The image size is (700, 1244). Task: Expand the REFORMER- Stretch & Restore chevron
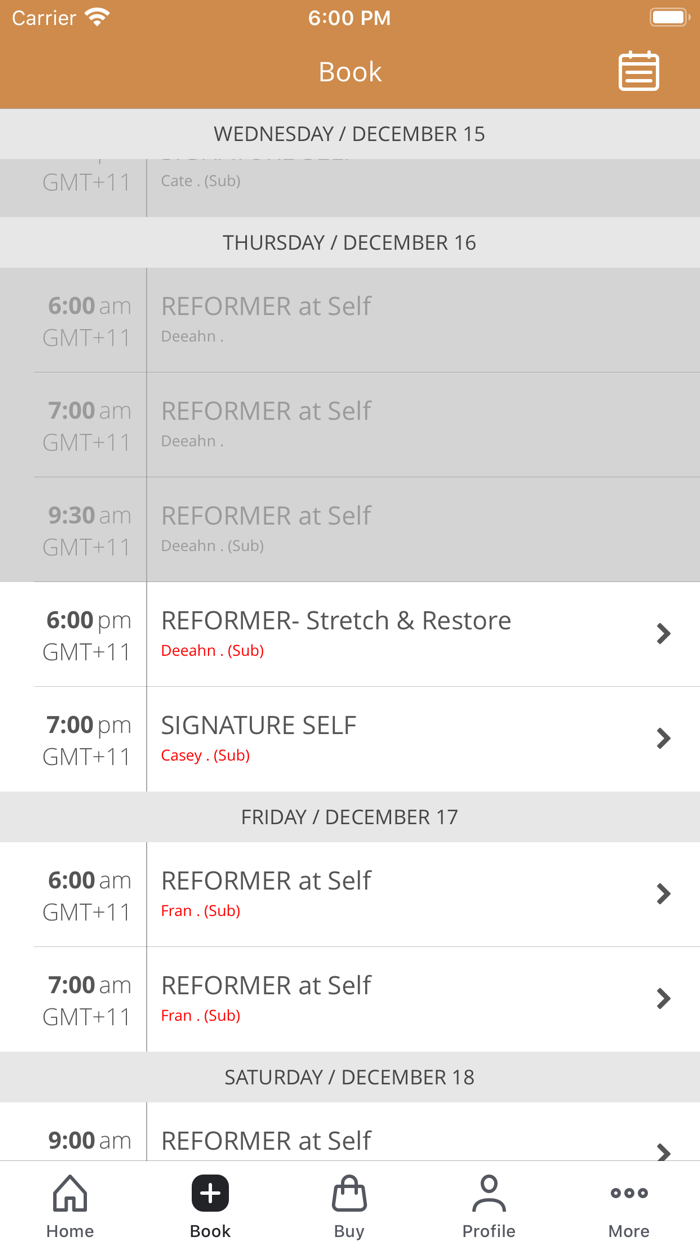[663, 633]
